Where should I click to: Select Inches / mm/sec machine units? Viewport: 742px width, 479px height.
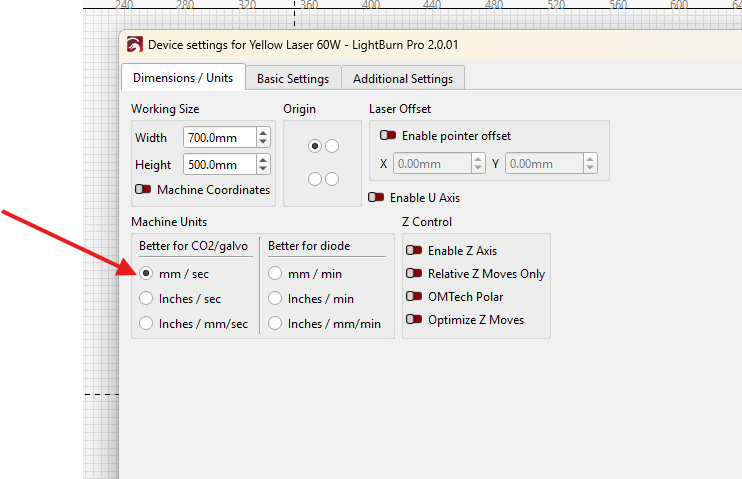pos(146,323)
